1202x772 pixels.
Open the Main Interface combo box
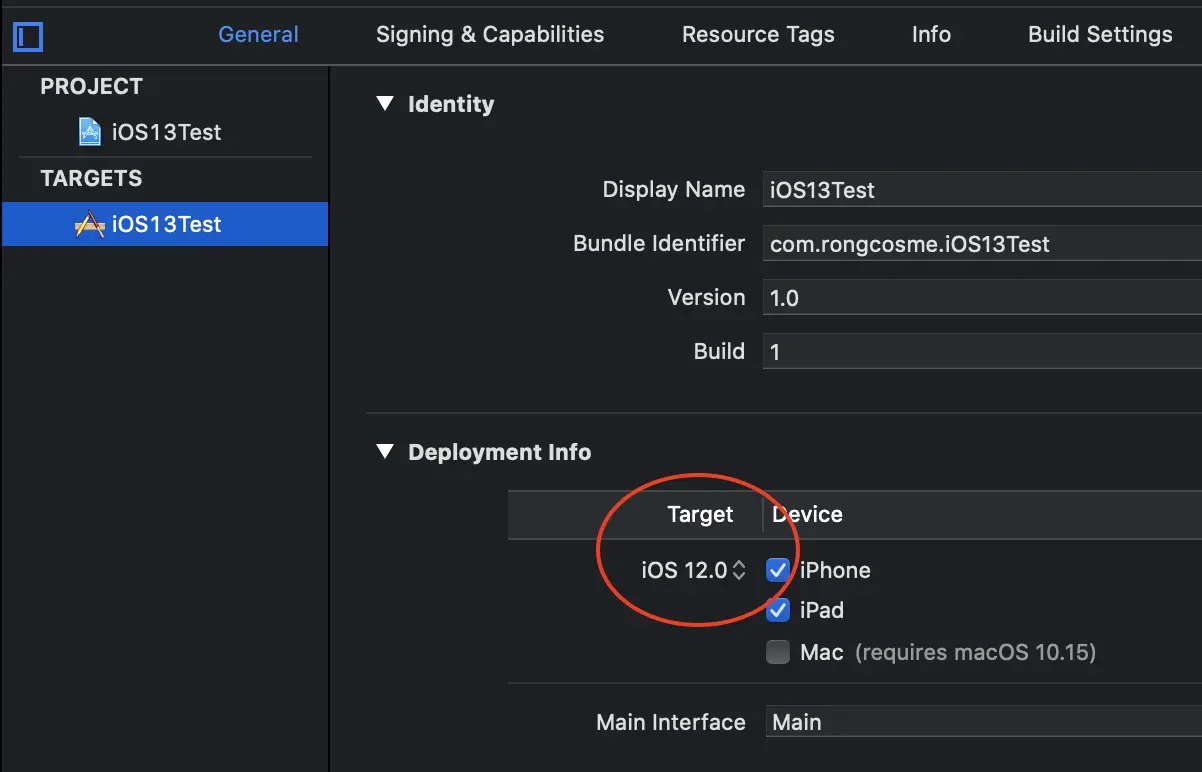982,722
